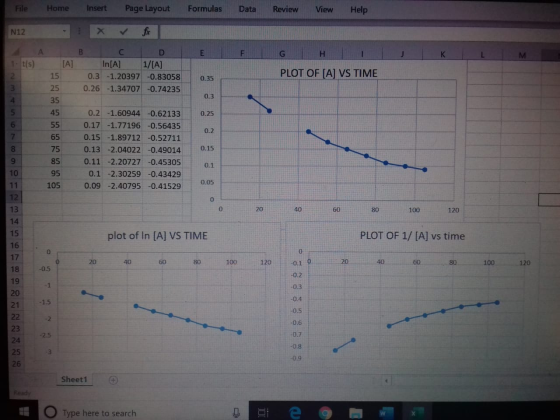Screen dimensions: 560x420
Task: Click the ln[A] header cell
Action: [121, 64]
